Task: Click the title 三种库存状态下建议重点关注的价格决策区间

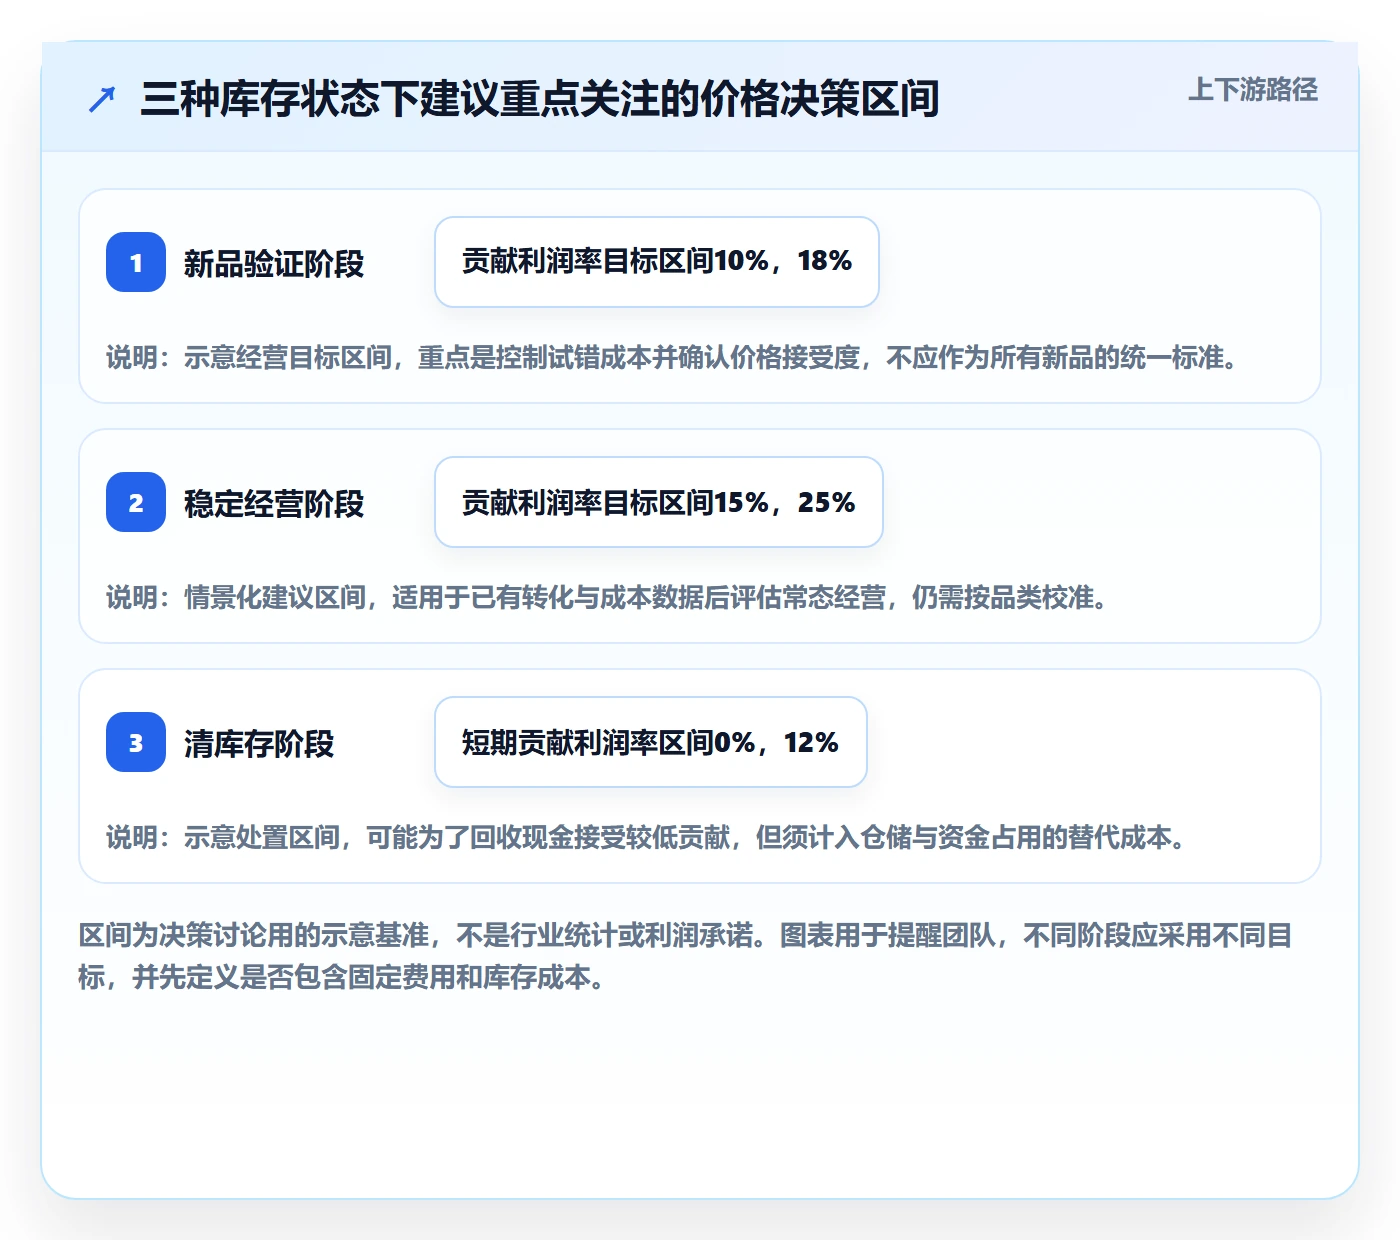Action: click(x=540, y=99)
